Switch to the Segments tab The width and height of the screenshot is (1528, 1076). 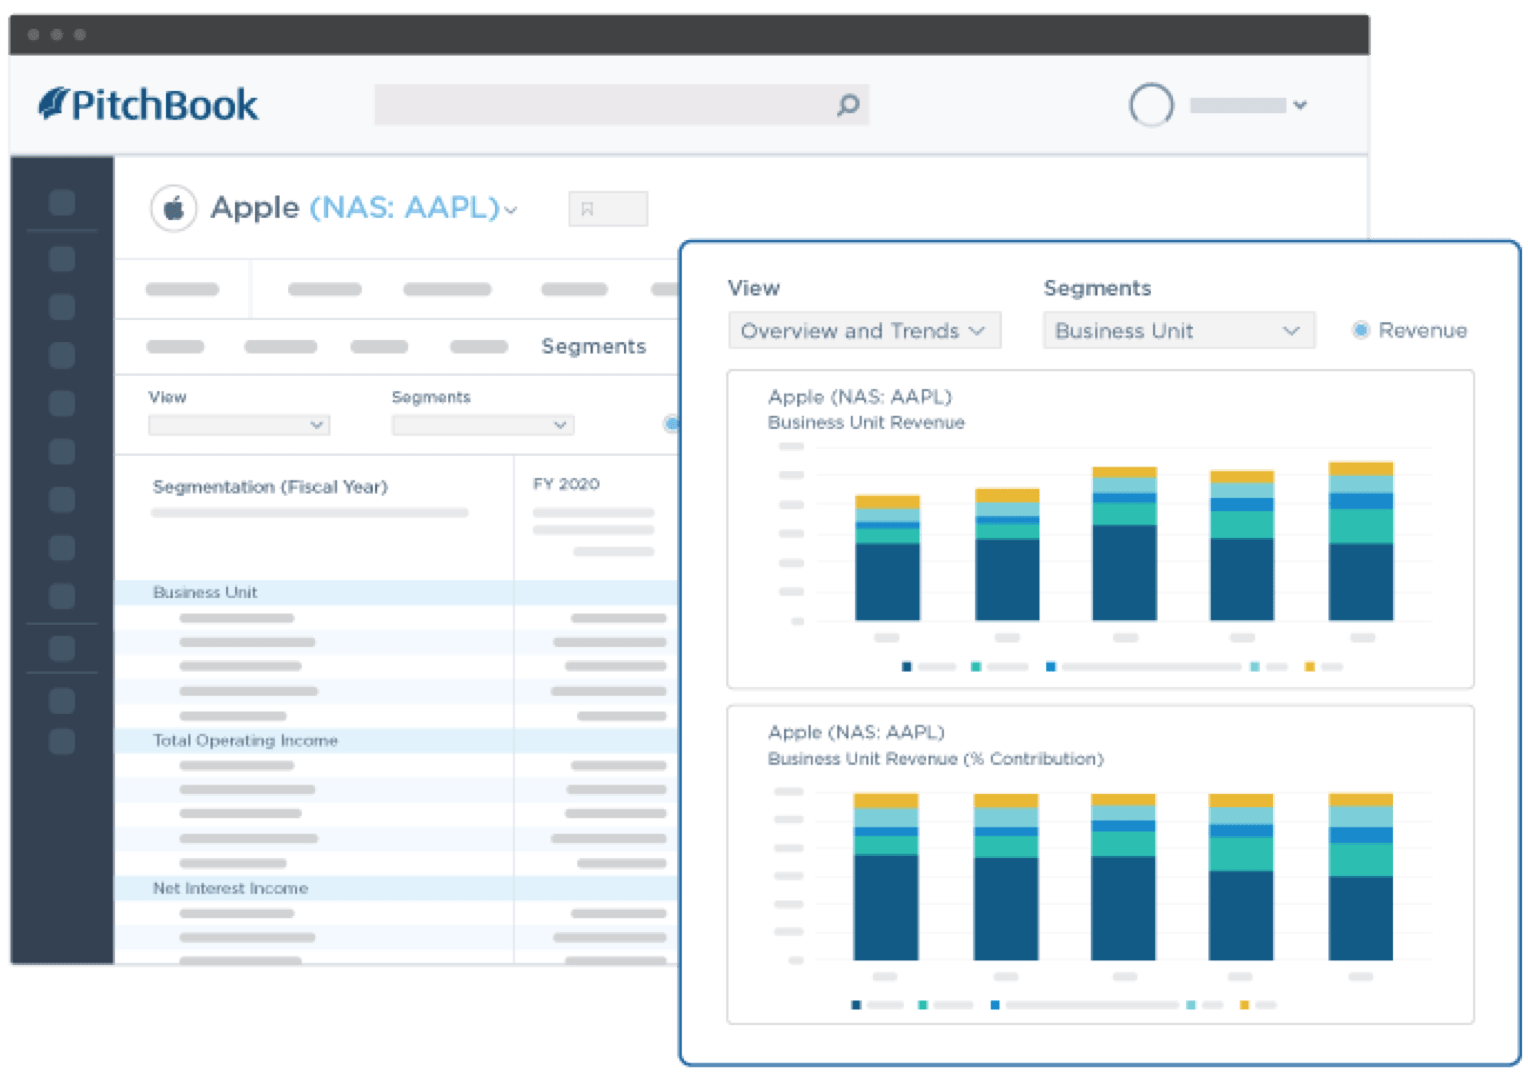pyautogui.click(x=593, y=346)
